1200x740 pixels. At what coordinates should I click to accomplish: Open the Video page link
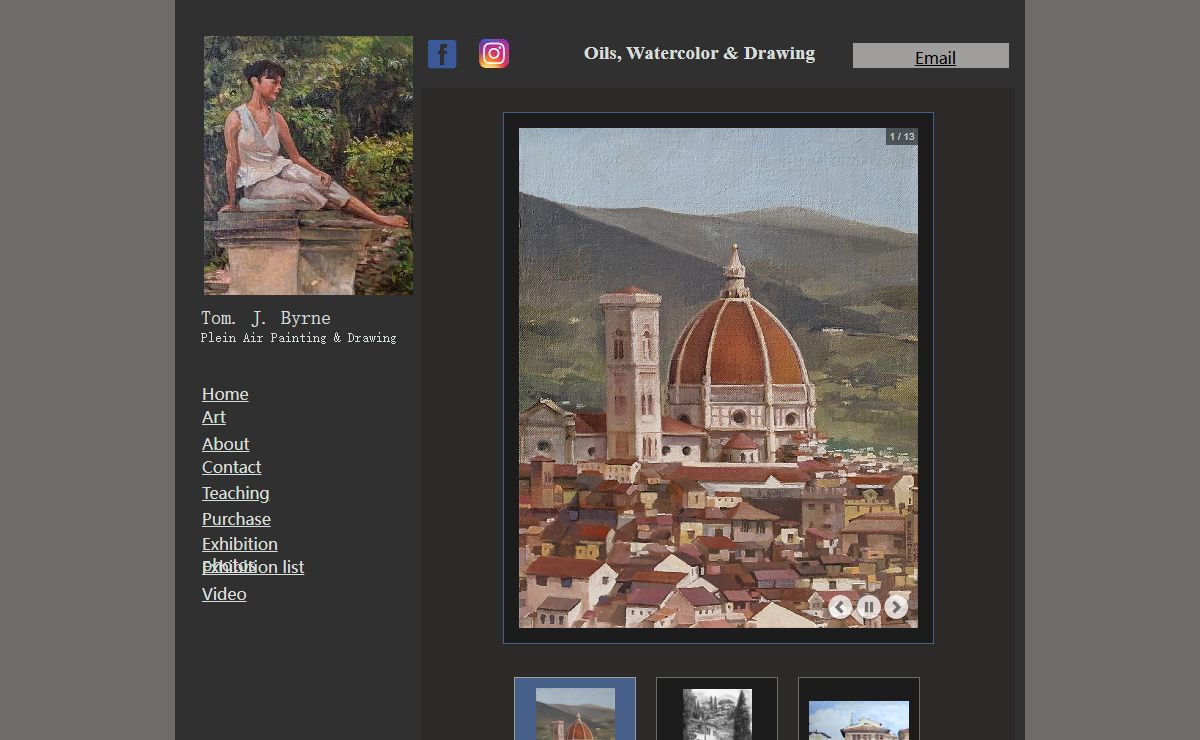[x=224, y=594]
